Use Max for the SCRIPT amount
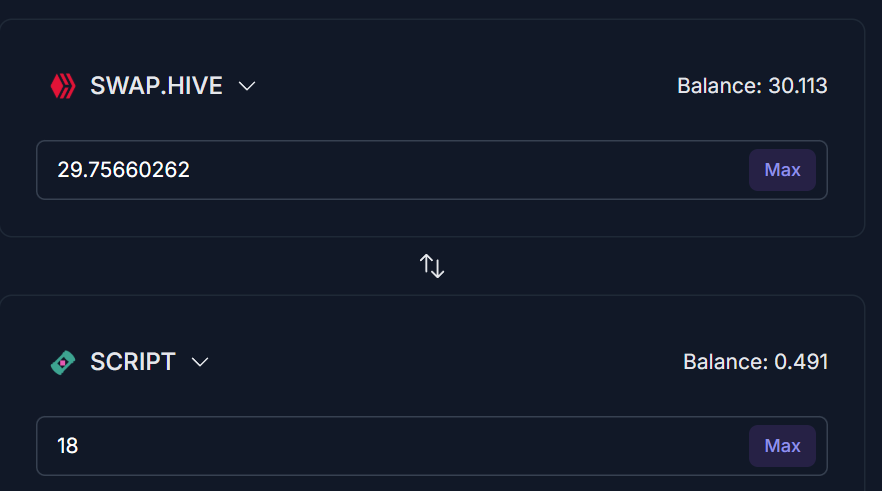Image resolution: width=882 pixels, height=491 pixels. [782, 446]
